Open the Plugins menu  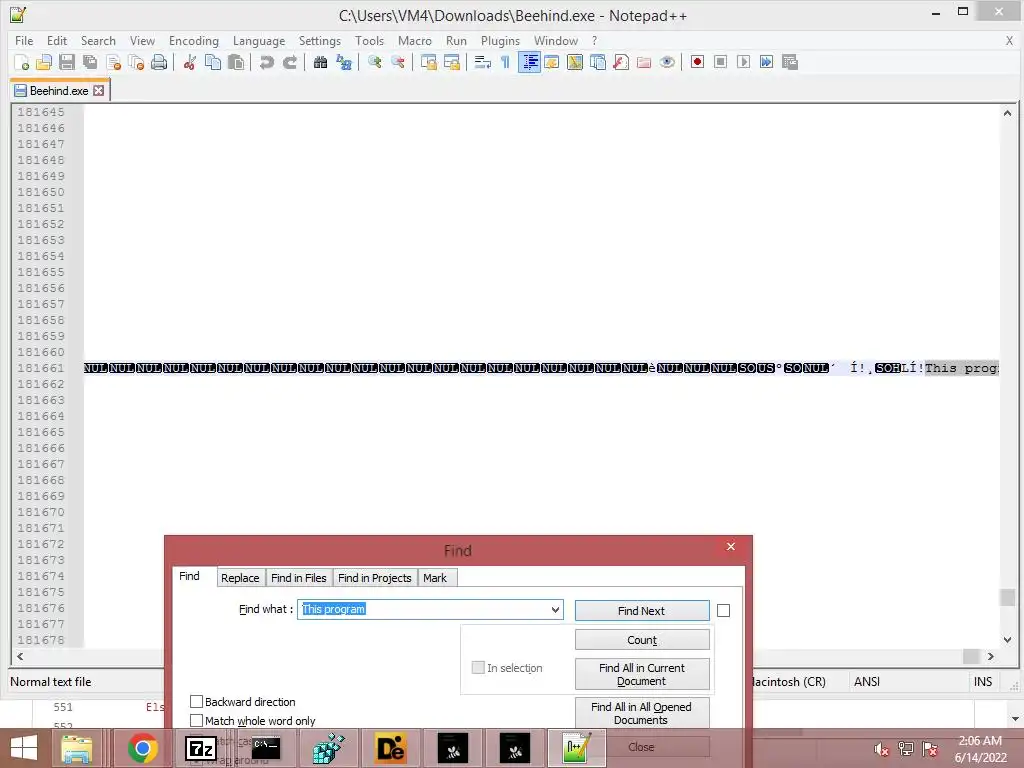pos(500,40)
